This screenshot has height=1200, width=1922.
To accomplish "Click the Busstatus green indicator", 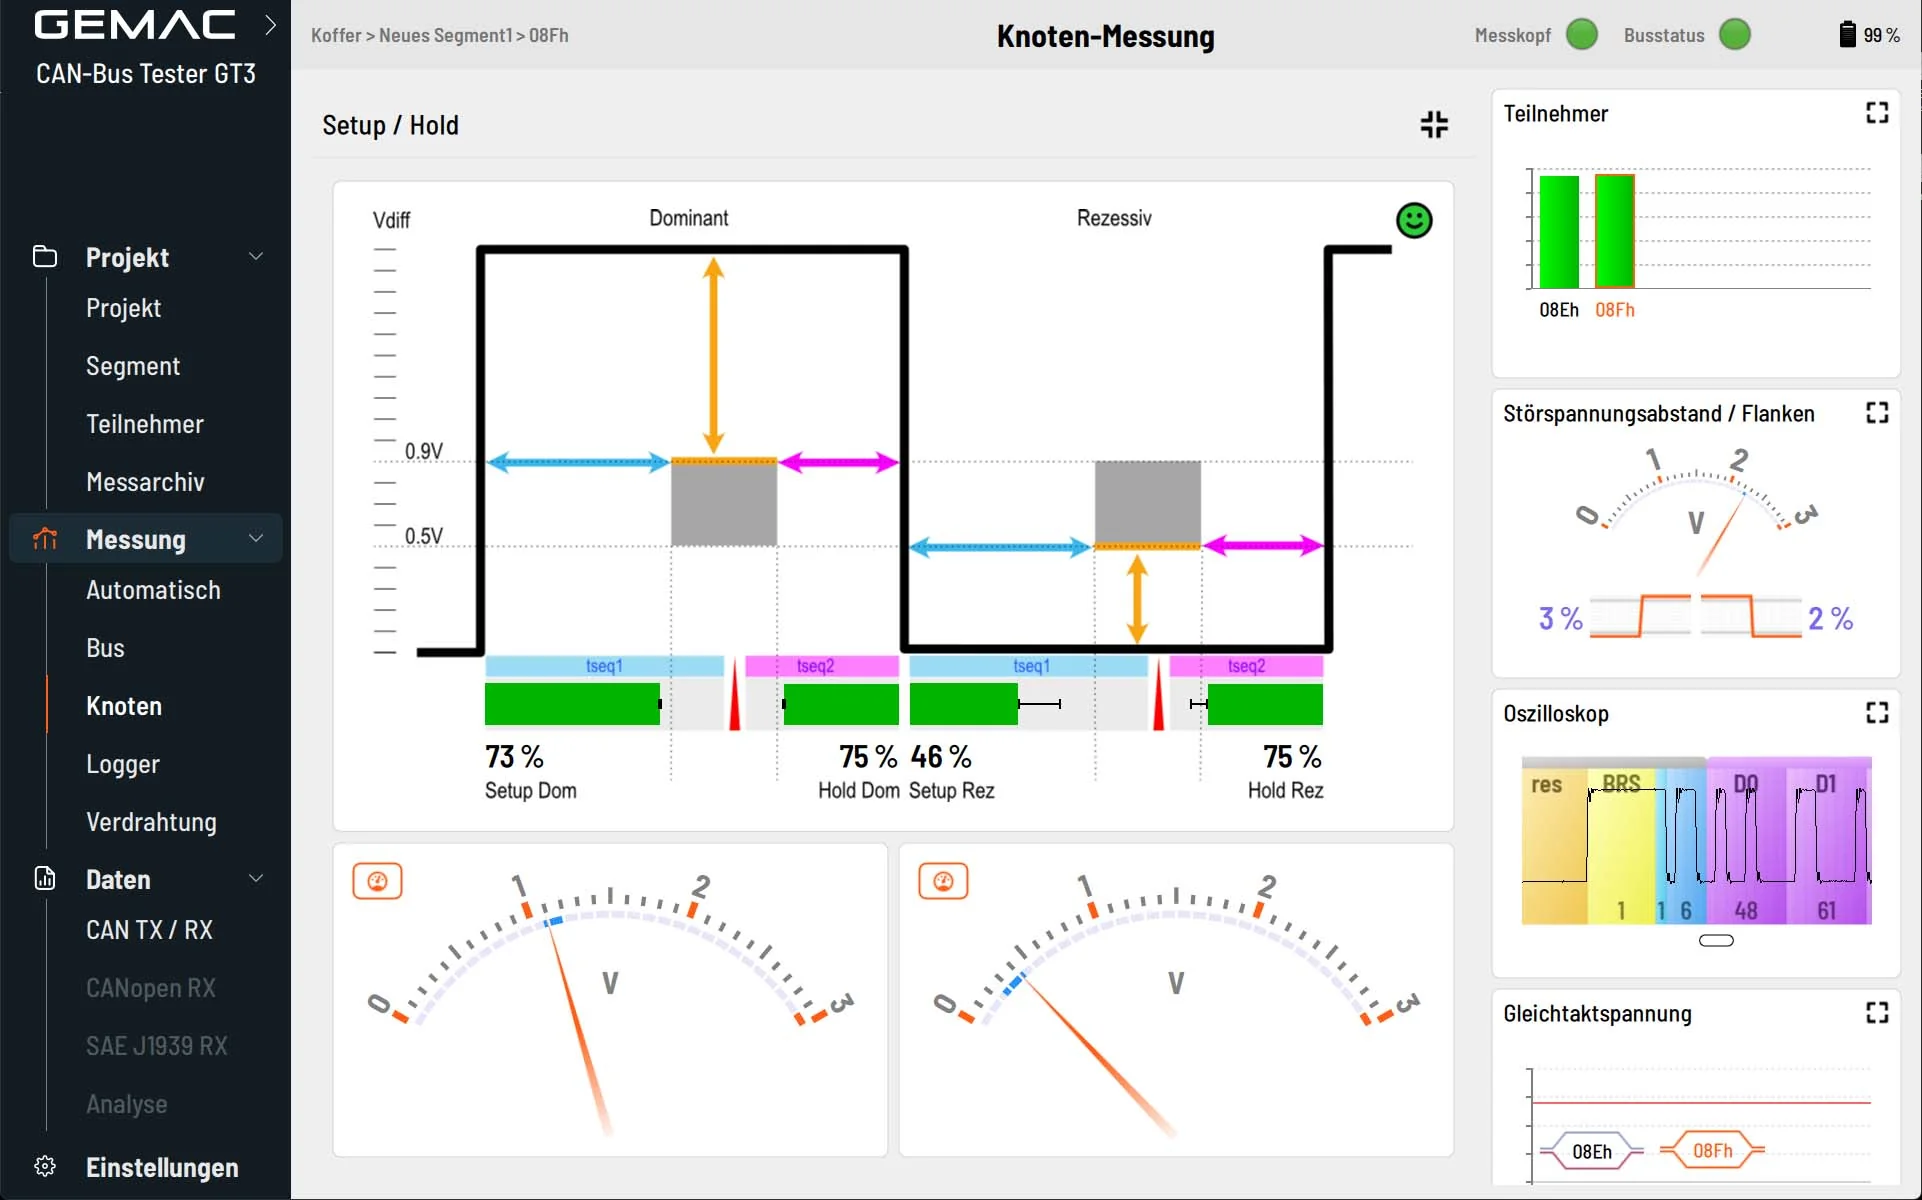I will tap(1734, 35).
